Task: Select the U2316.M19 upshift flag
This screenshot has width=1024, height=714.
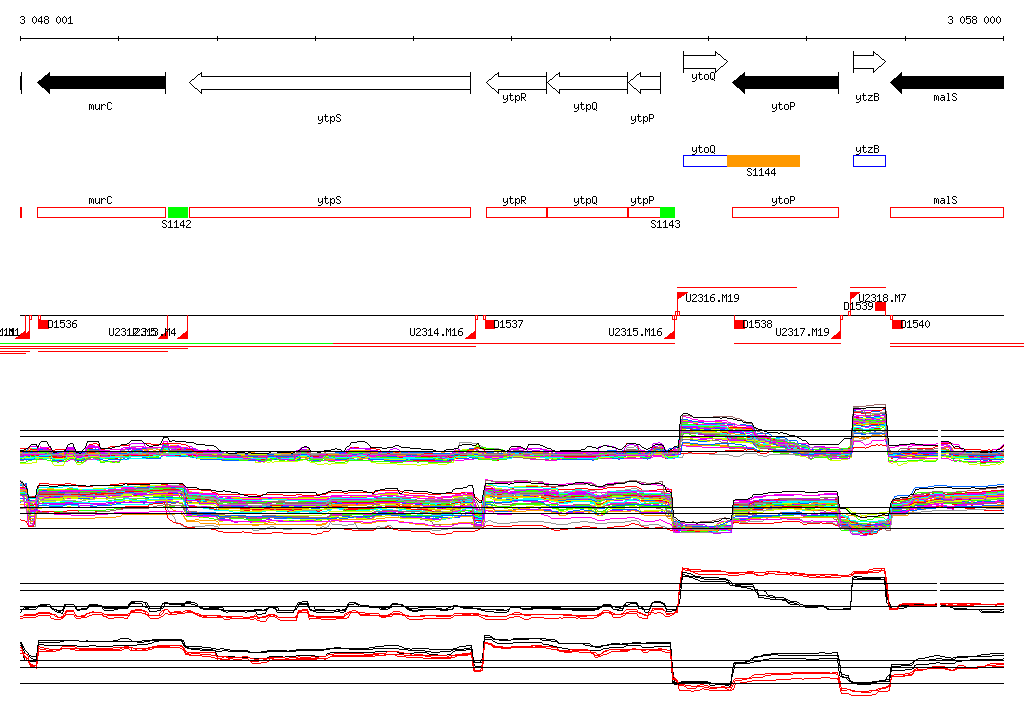Action: [x=682, y=297]
